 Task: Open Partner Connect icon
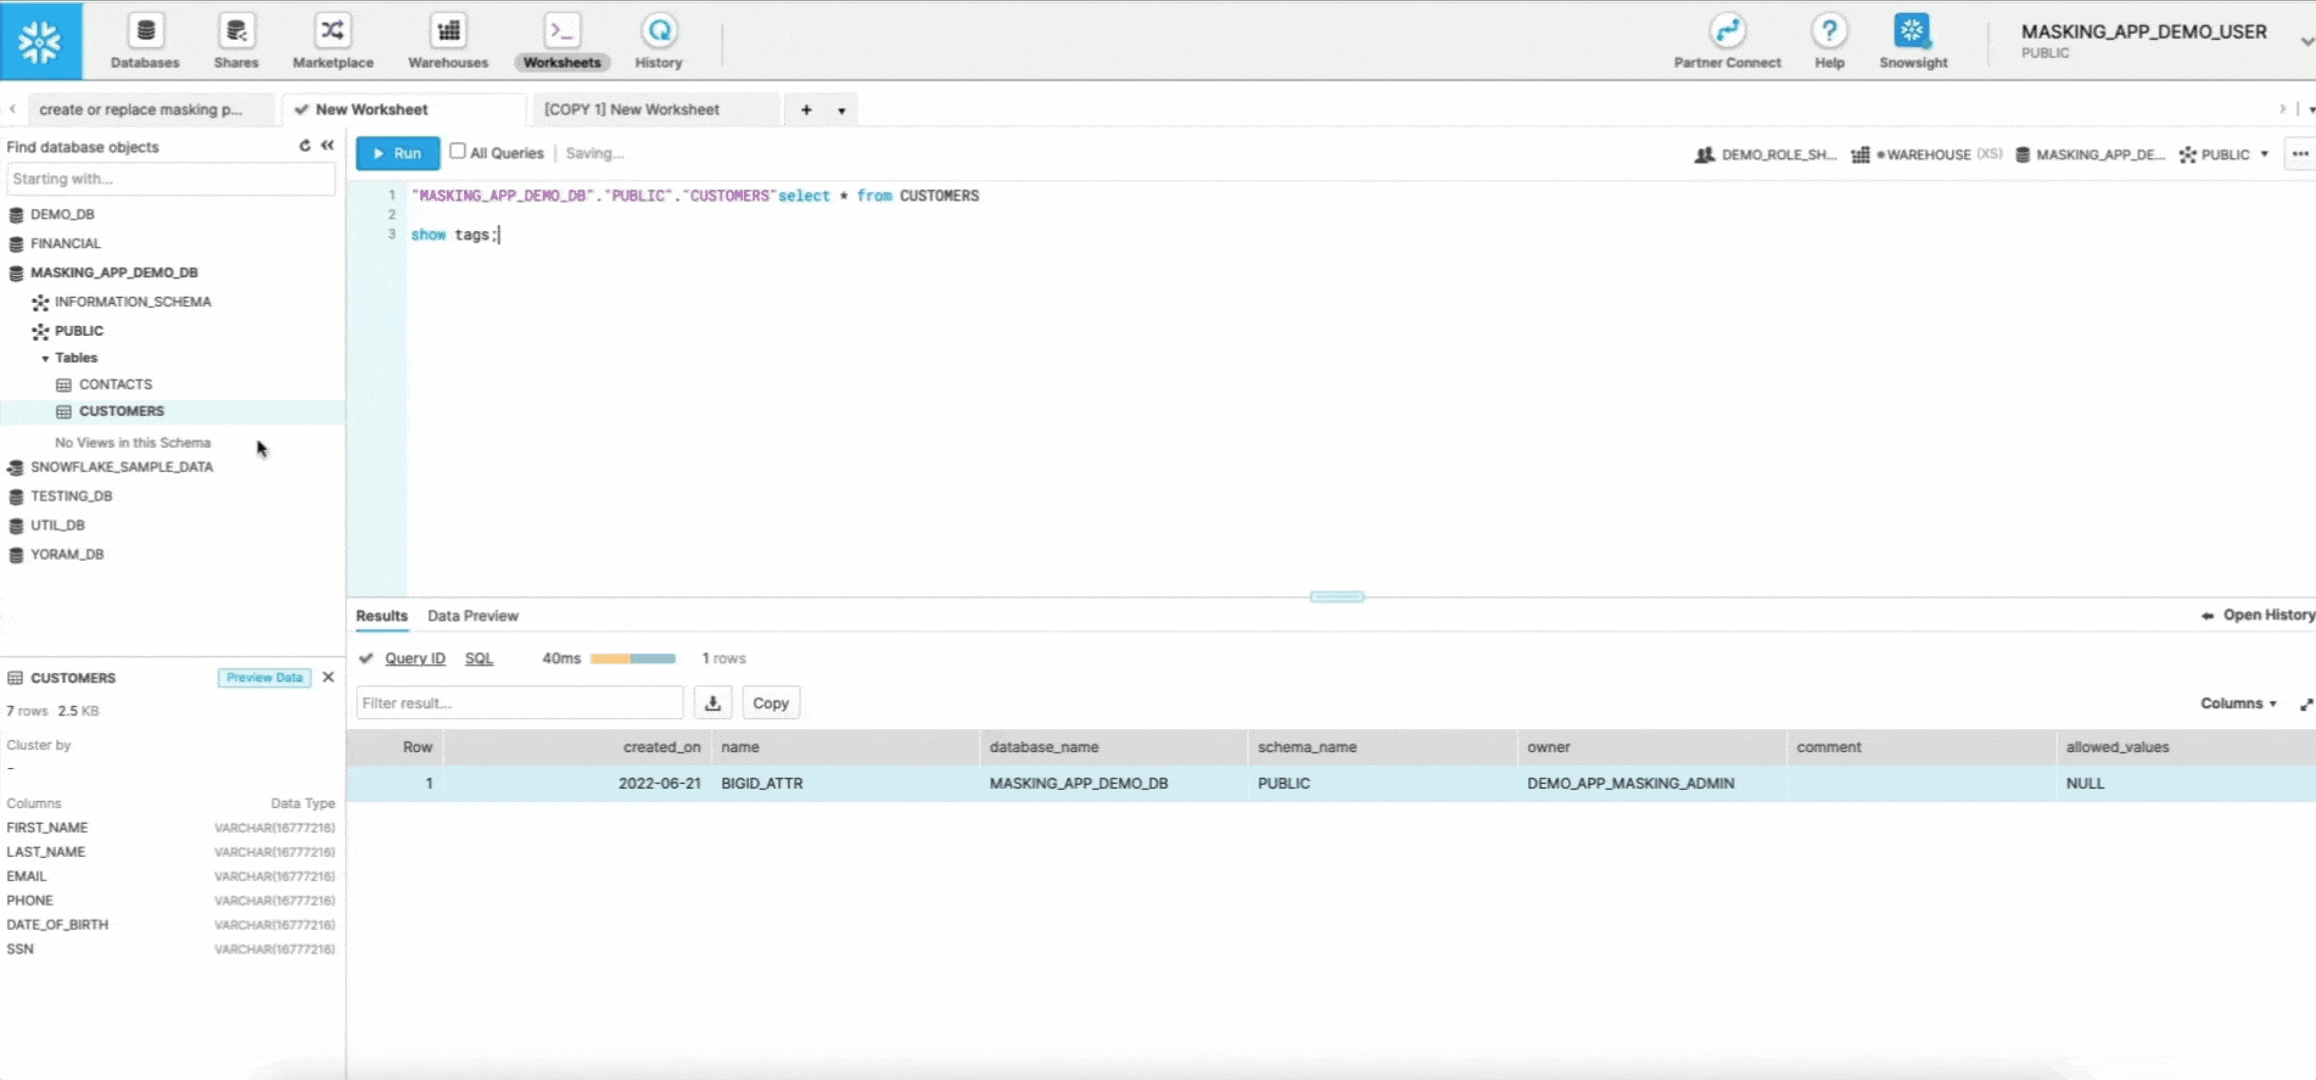click(1727, 32)
